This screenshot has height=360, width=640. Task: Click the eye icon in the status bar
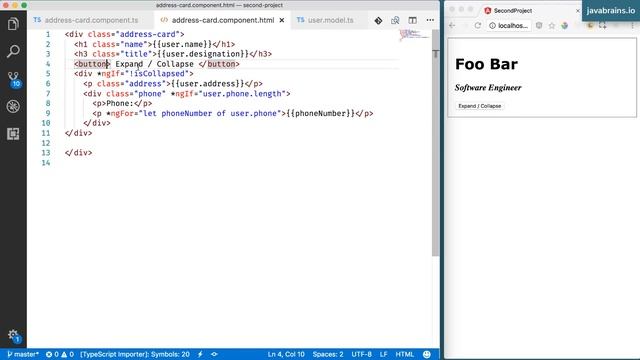(214, 354)
